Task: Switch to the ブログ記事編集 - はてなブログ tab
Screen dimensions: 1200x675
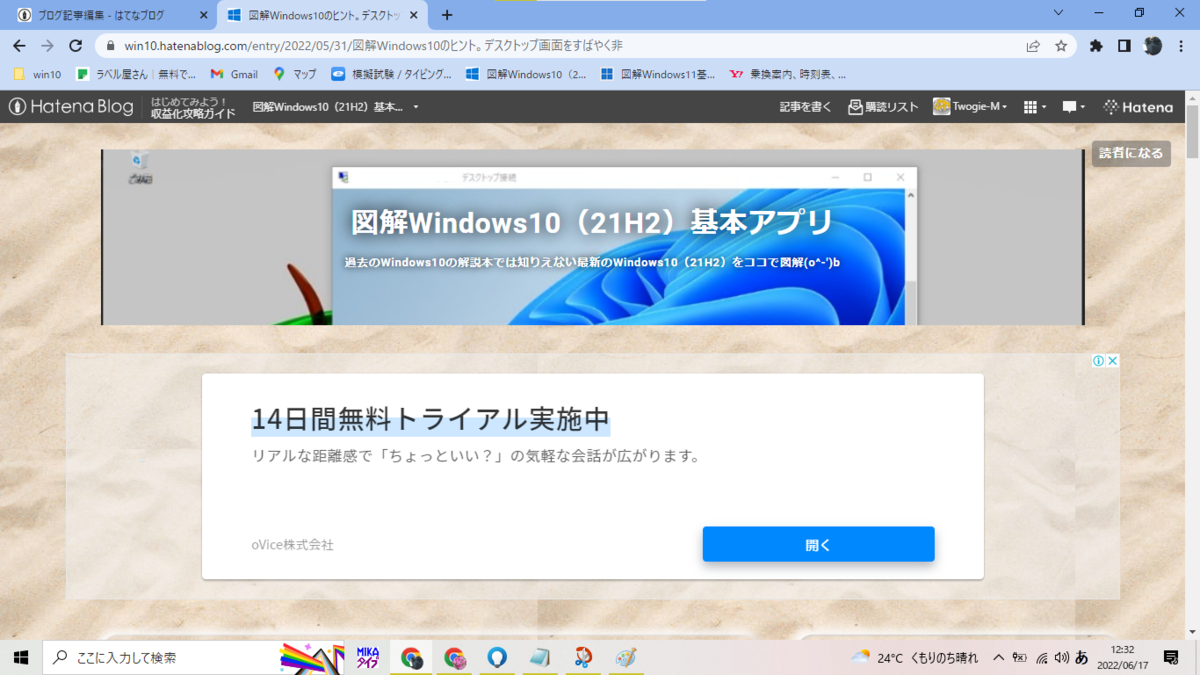Action: [100, 16]
